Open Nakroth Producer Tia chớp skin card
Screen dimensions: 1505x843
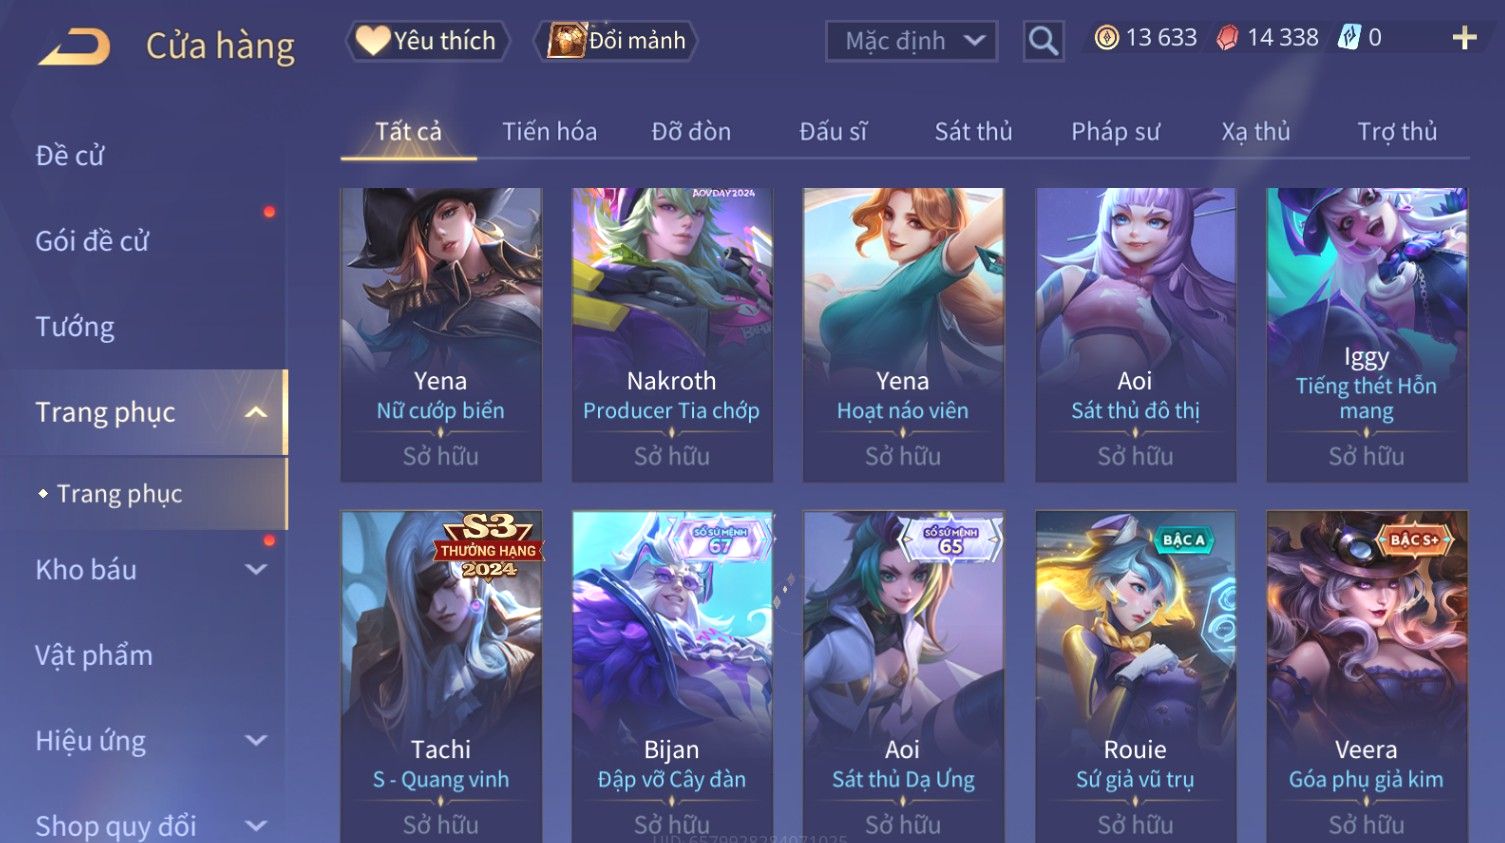coord(672,335)
